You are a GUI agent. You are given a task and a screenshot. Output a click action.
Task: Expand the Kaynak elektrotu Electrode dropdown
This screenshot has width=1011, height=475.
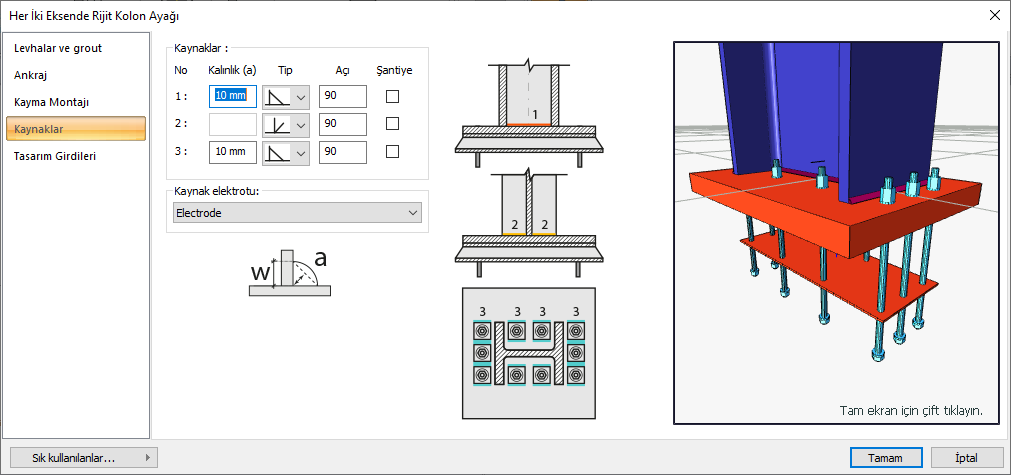pyautogui.click(x=297, y=213)
